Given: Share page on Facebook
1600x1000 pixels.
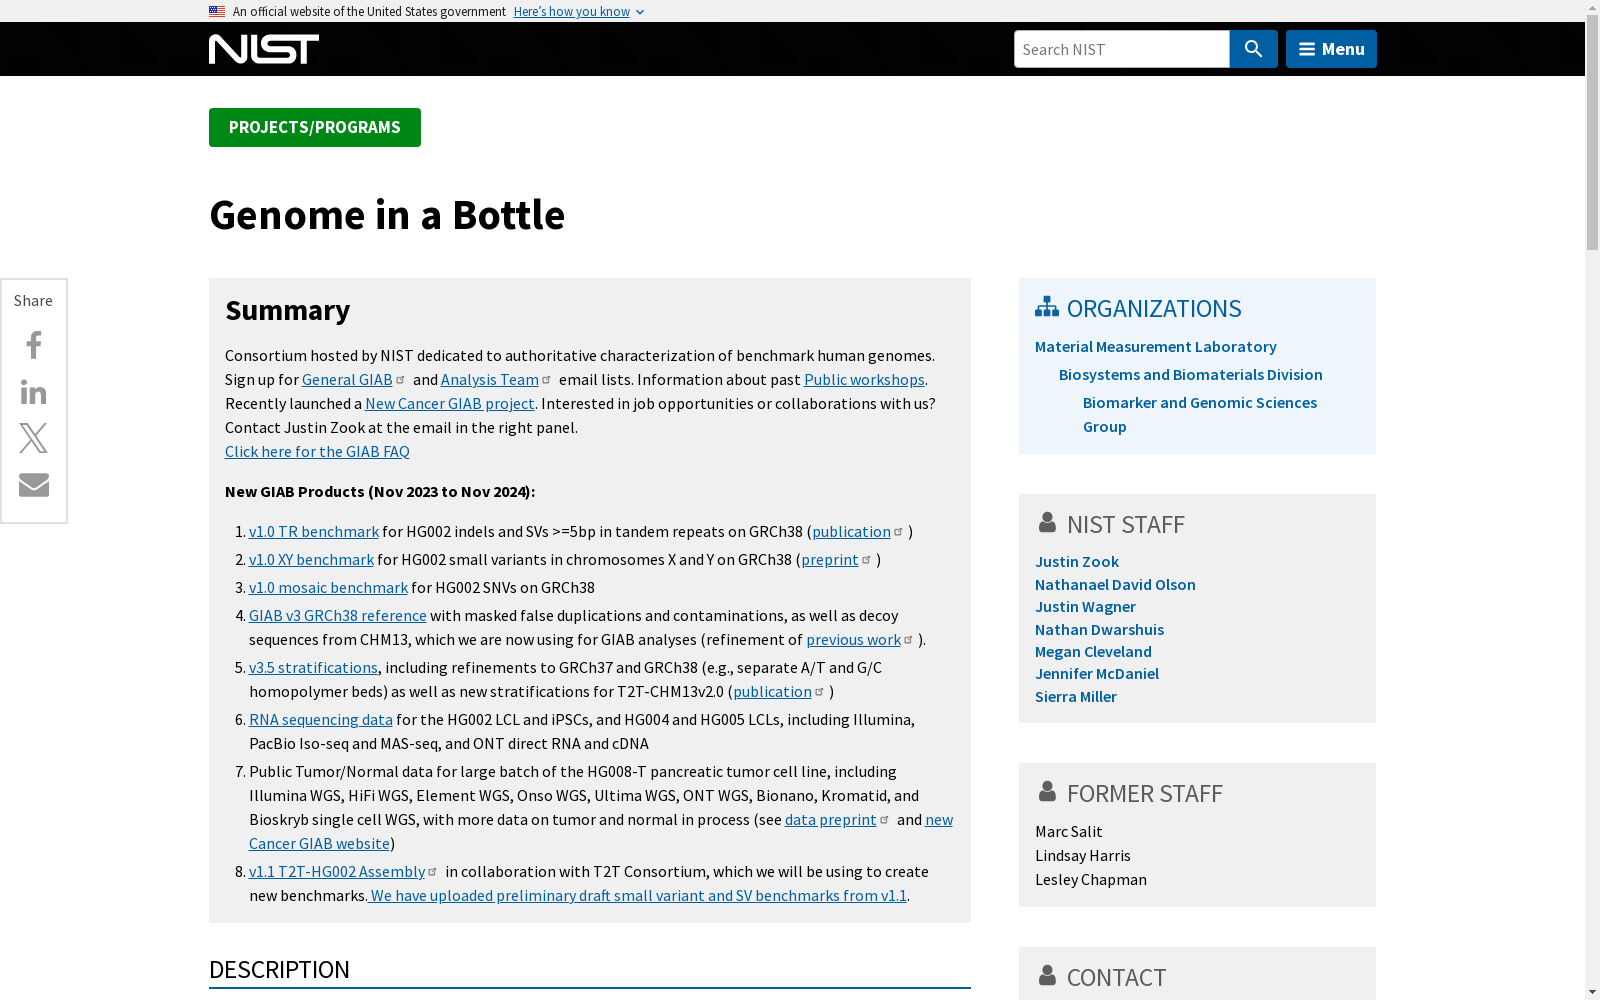Looking at the screenshot, I should [x=34, y=345].
